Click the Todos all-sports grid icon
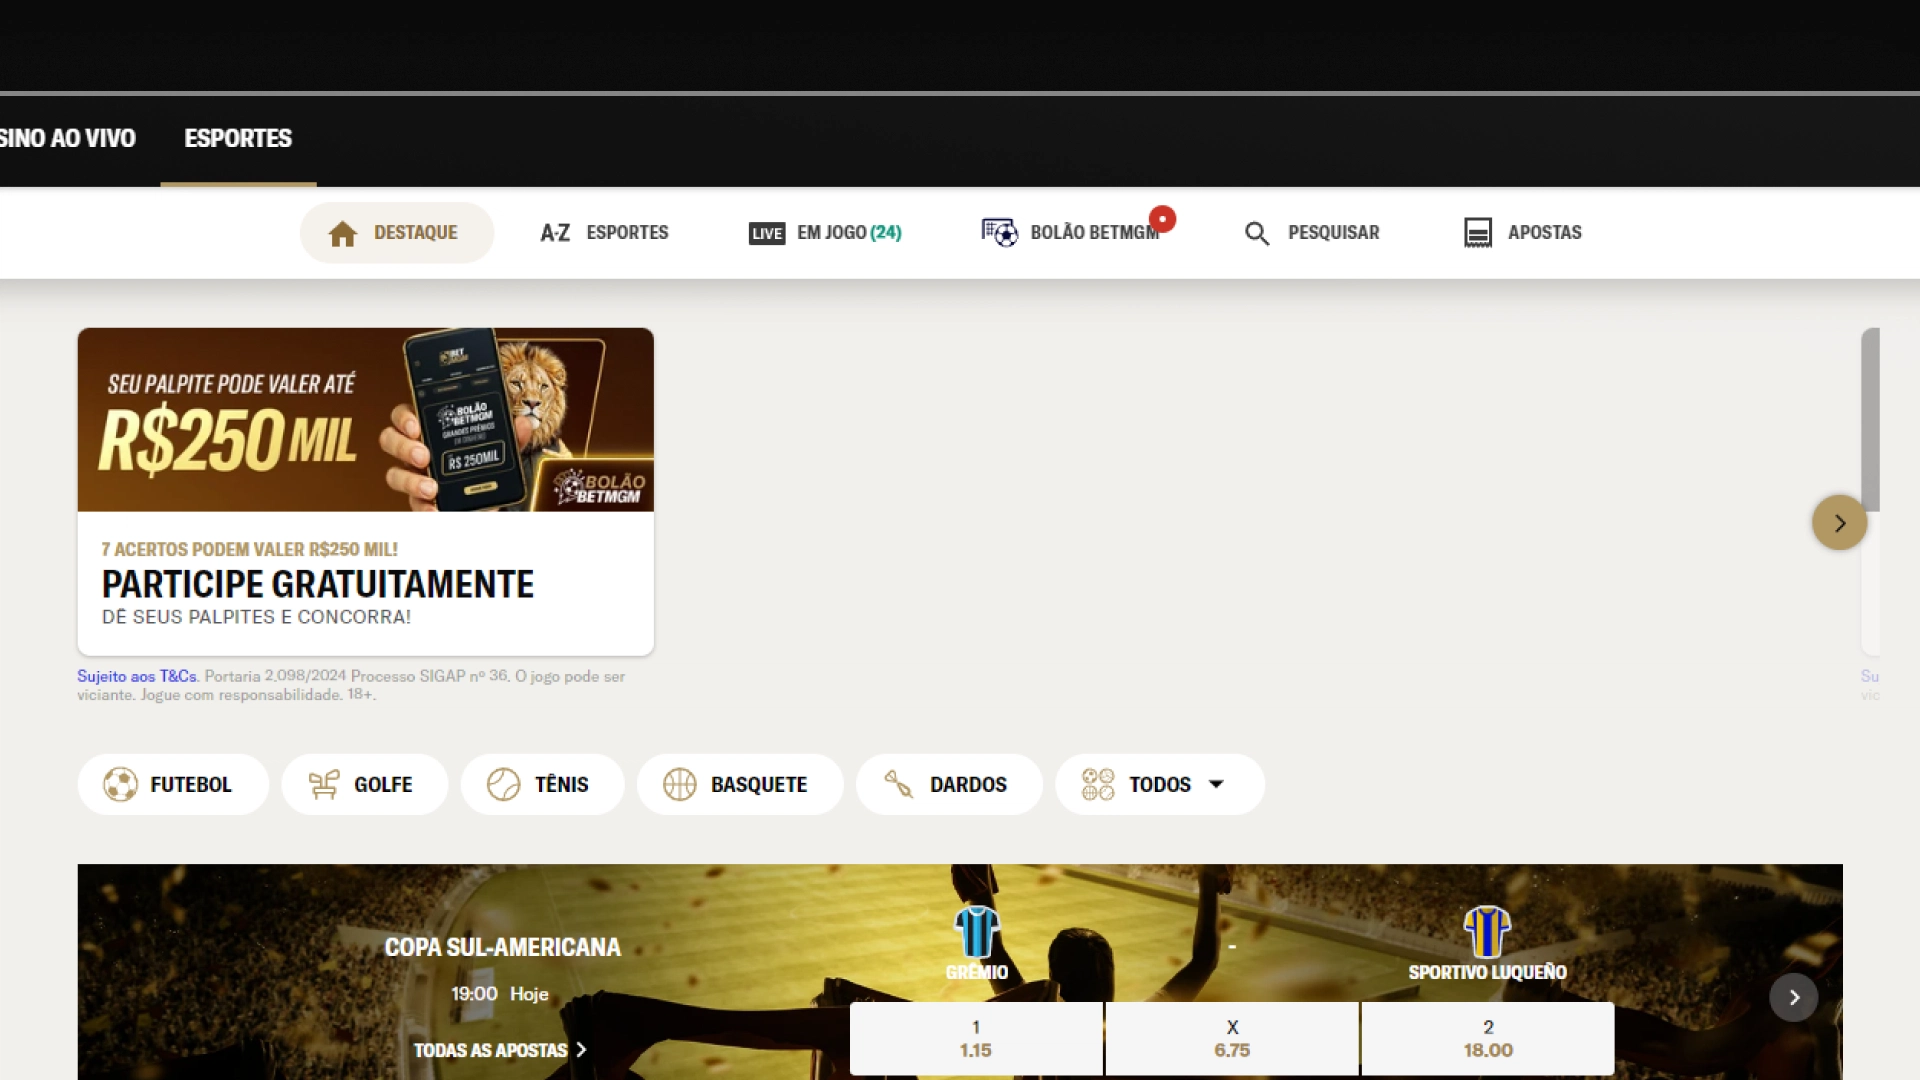Viewport: 1920px width, 1080px height. pyautogui.click(x=1098, y=784)
